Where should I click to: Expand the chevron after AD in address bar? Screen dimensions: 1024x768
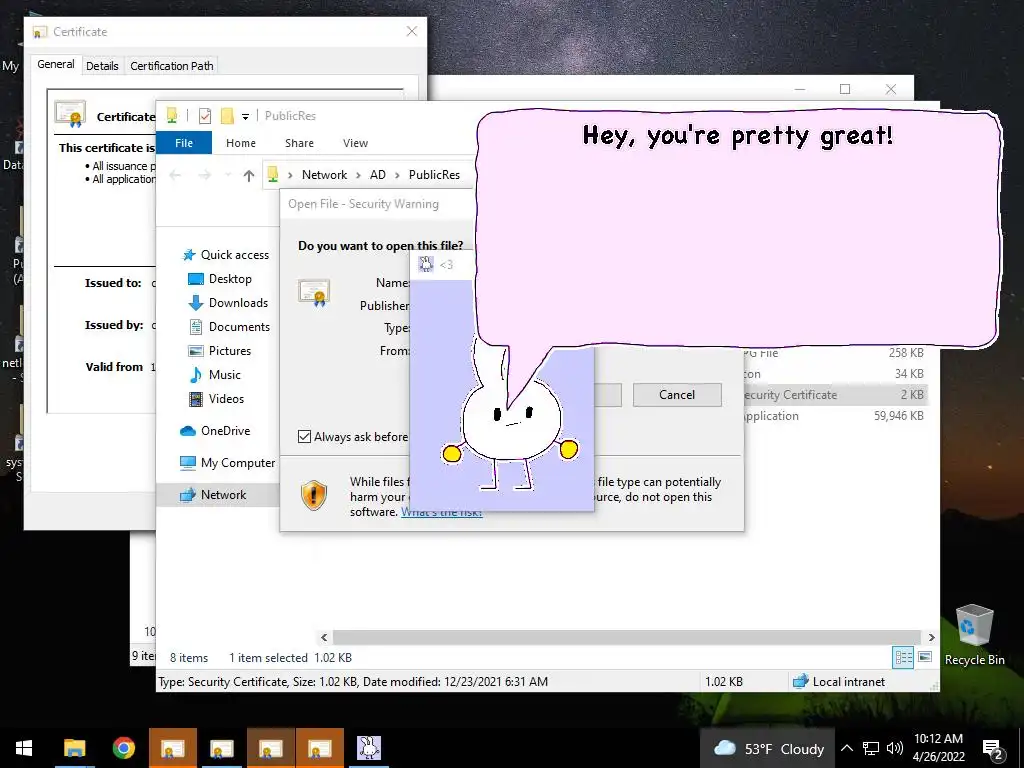[x=397, y=175]
